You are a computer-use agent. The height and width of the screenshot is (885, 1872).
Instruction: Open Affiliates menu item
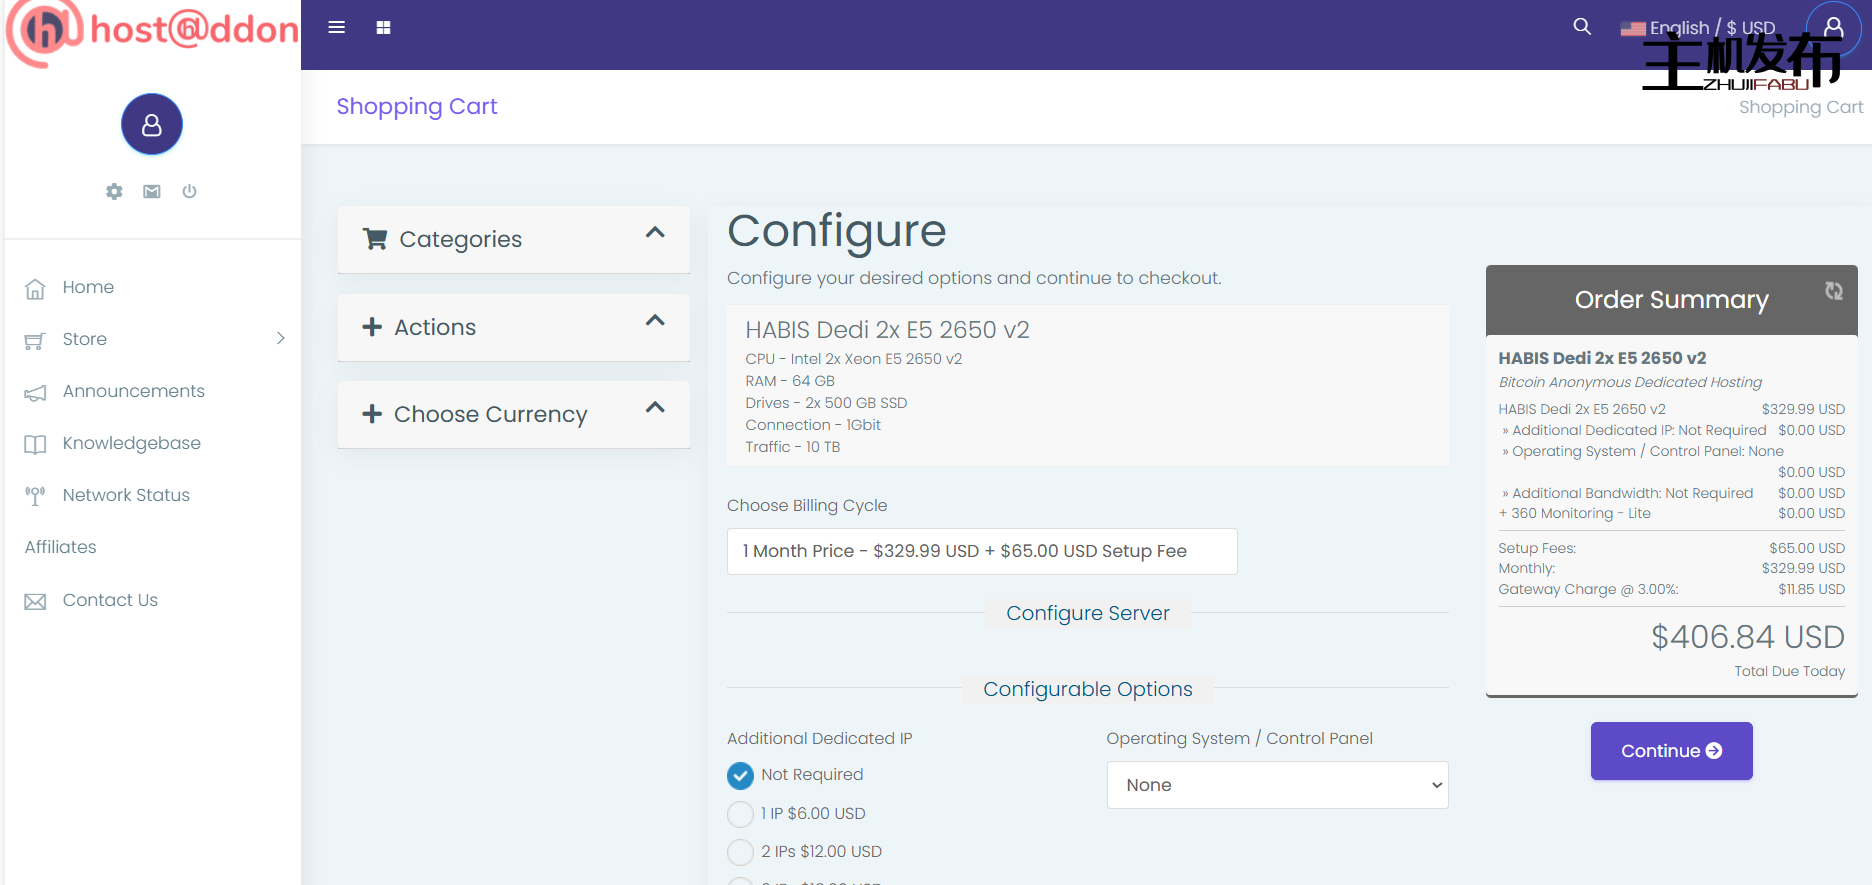click(x=61, y=547)
